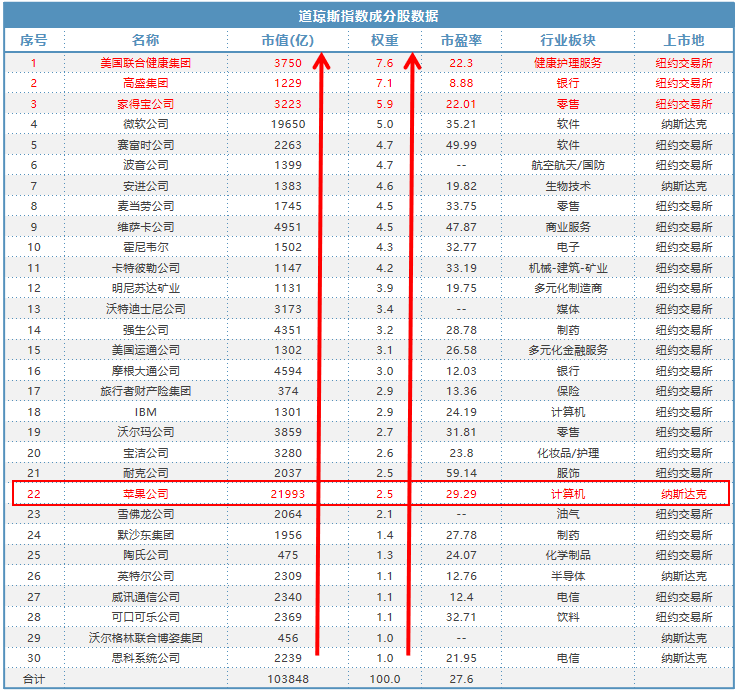Image resolution: width=738 pixels, height=692 pixels.
Task: Select the table title 道琼斯指数成分股数据
Action: 369,16
